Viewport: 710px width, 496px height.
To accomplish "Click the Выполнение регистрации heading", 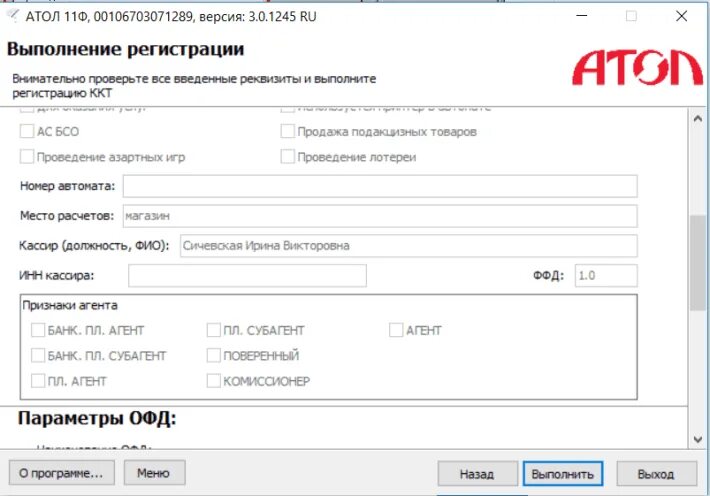I will coord(125,49).
